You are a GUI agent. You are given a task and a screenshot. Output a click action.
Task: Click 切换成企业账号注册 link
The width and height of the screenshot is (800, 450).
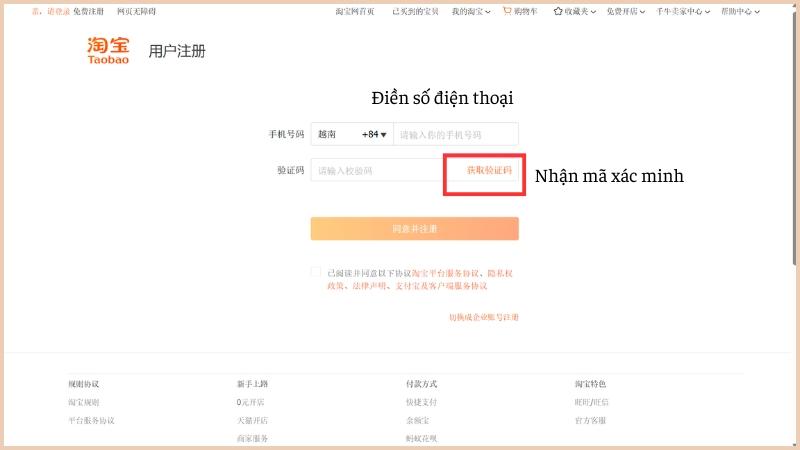[484, 317]
